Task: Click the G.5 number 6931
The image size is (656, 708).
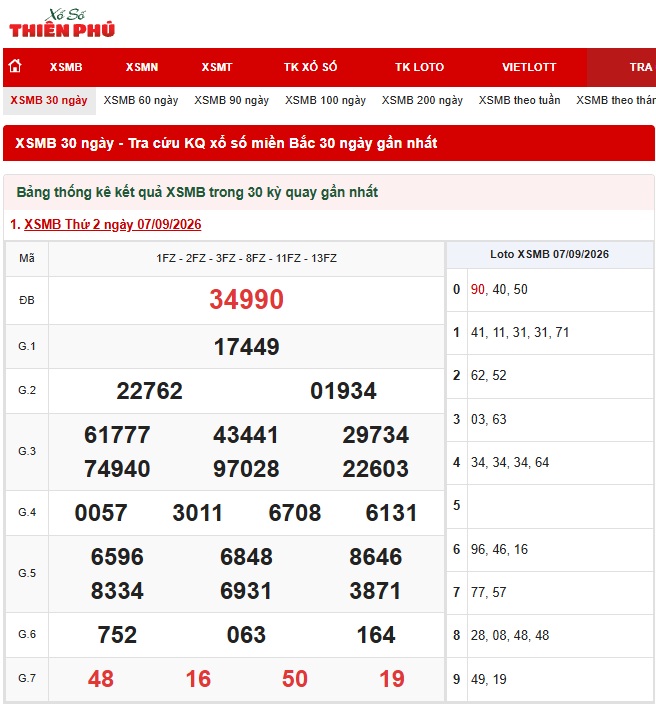Action: tap(246, 591)
